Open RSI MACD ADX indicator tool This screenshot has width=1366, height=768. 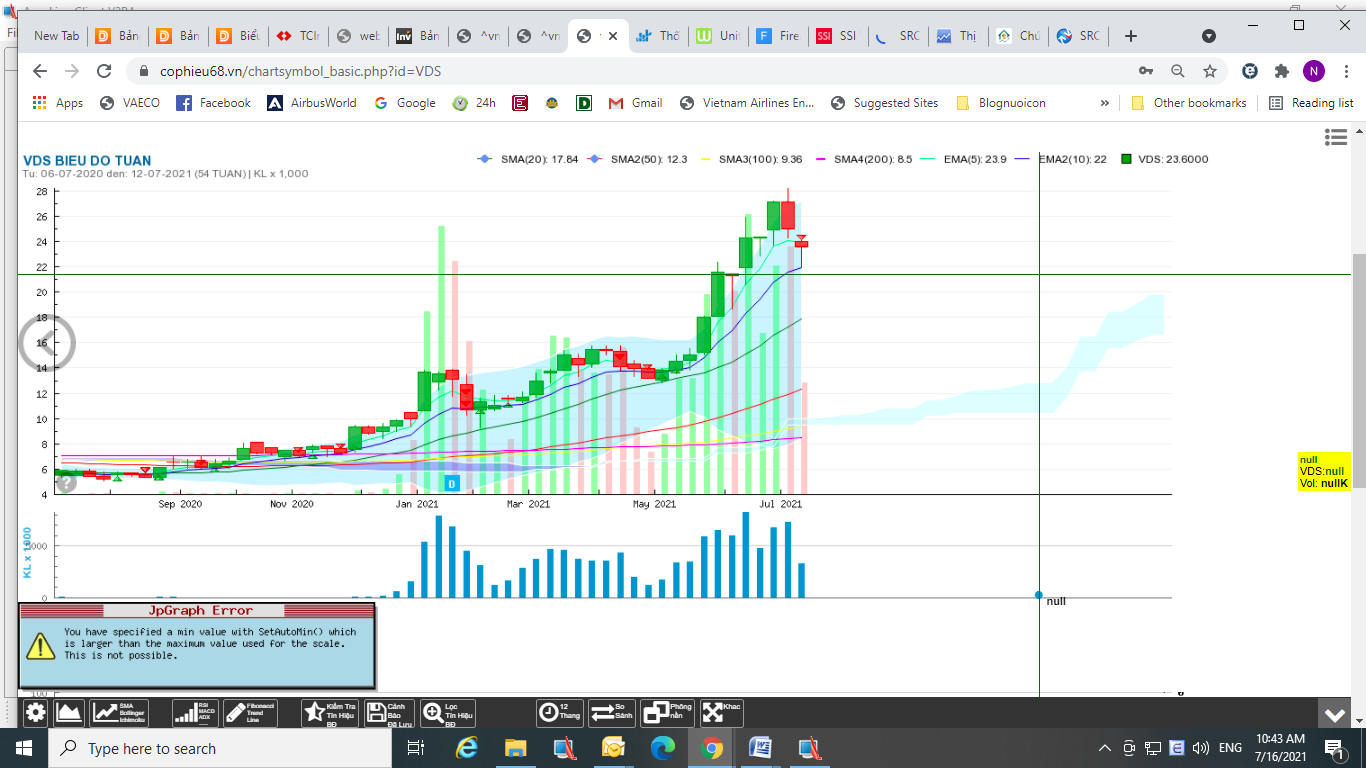click(195, 713)
